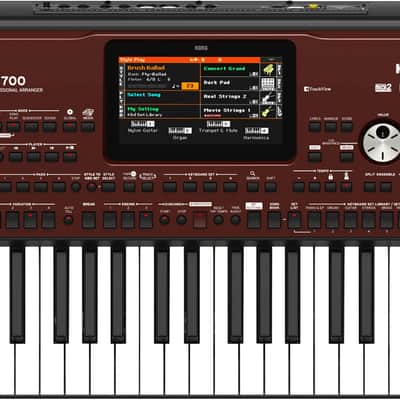Trigger pad button 4
400x400 pixels.
[x=59, y=187]
